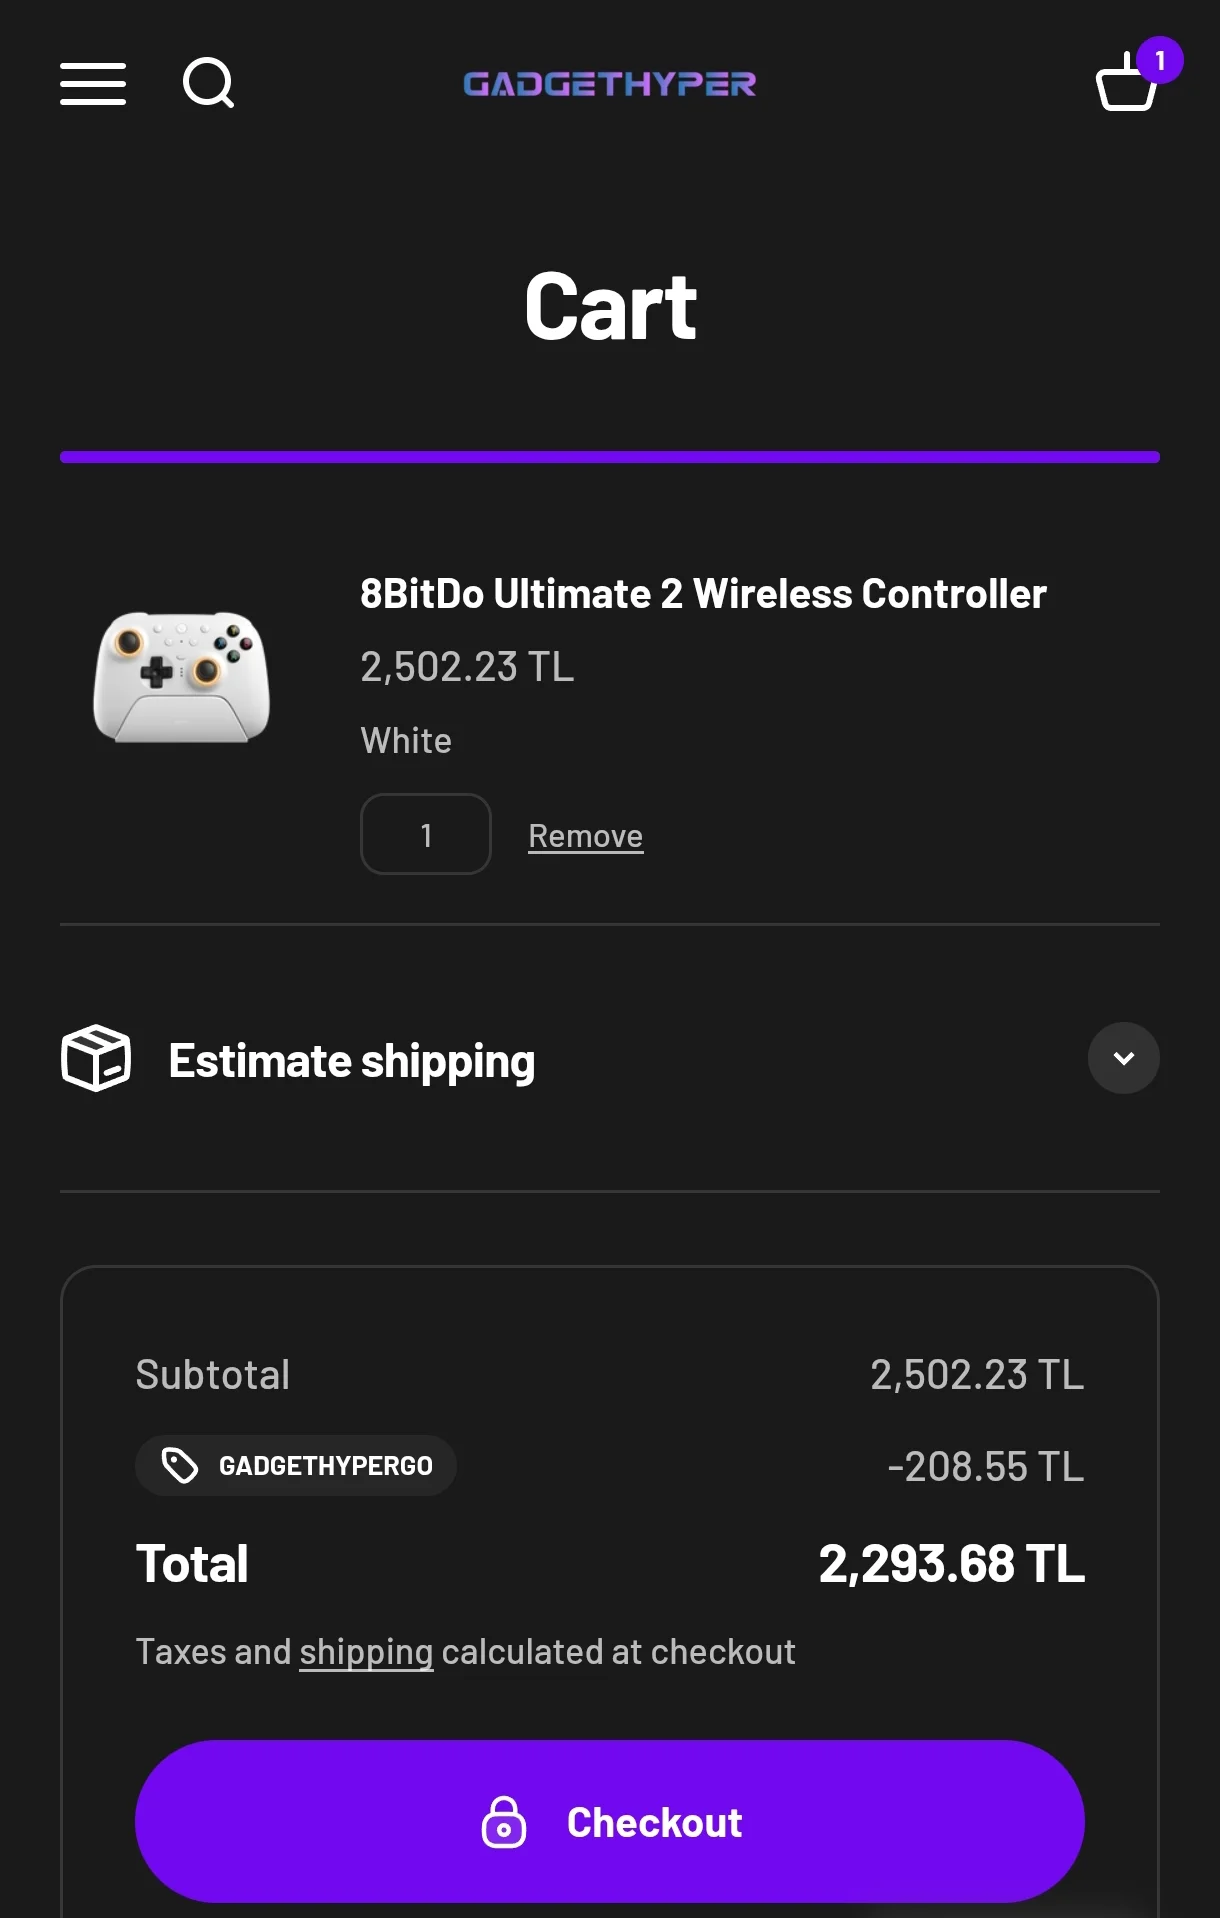The height and width of the screenshot is (1918, 1220).
Task: Open the shopping basket icon
Action: 1125,87
